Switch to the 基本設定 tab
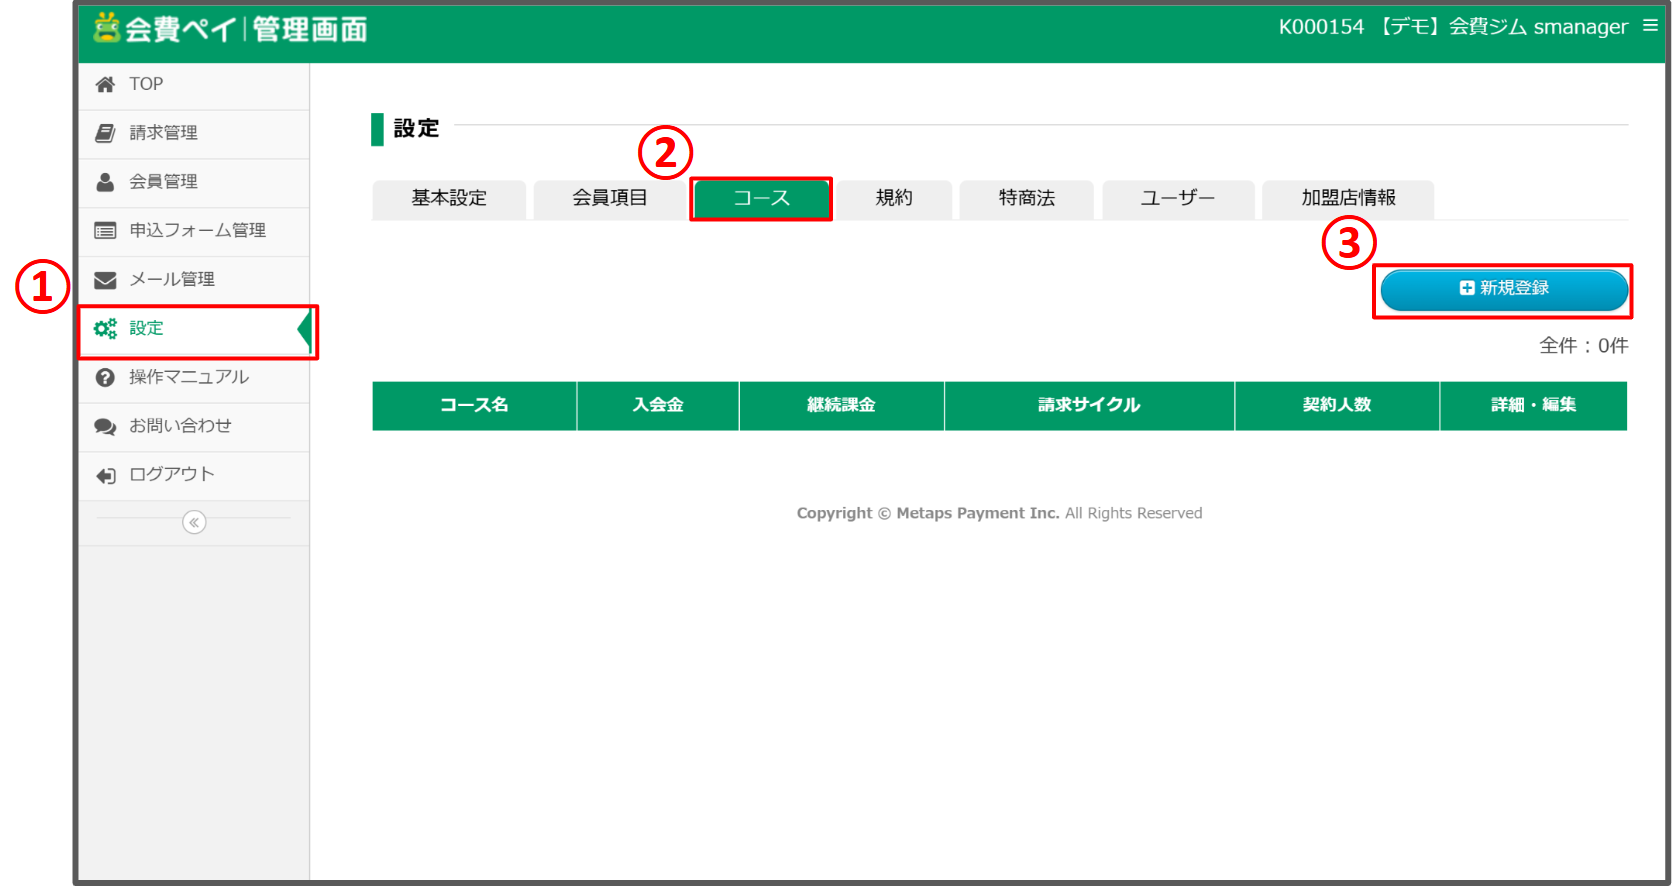 (x=449, y=199)
